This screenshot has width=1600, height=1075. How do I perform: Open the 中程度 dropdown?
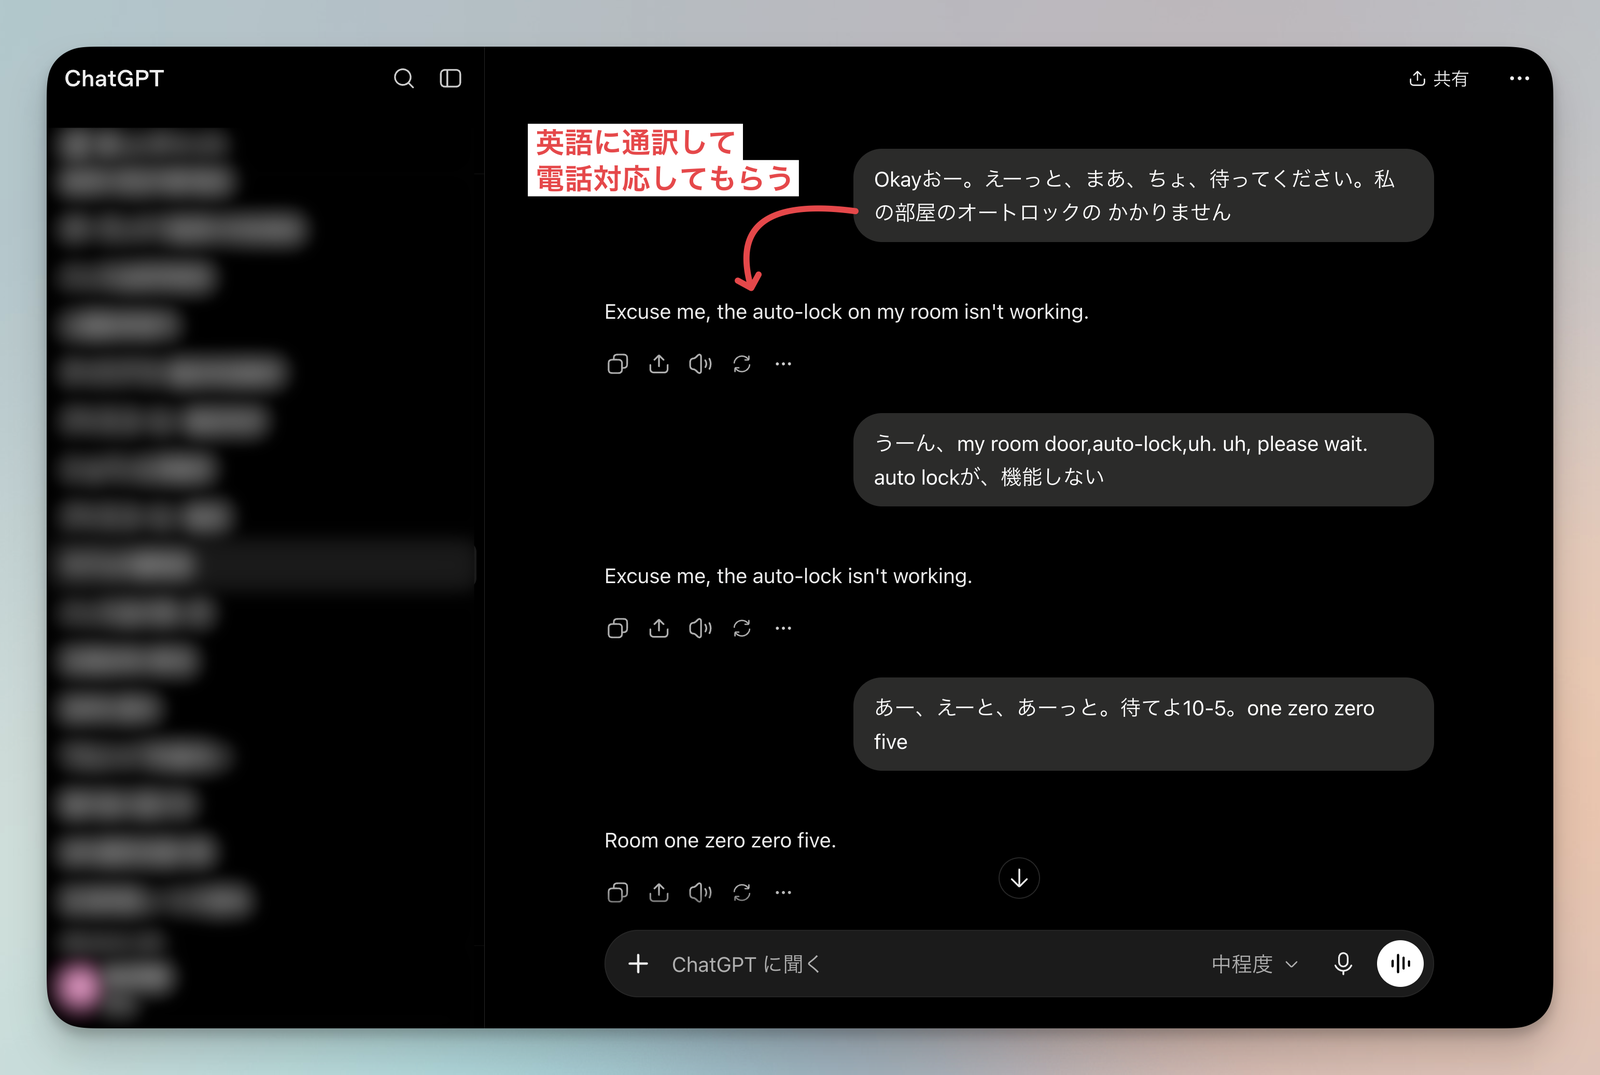pyautogui.click(x=1255, y=964)
